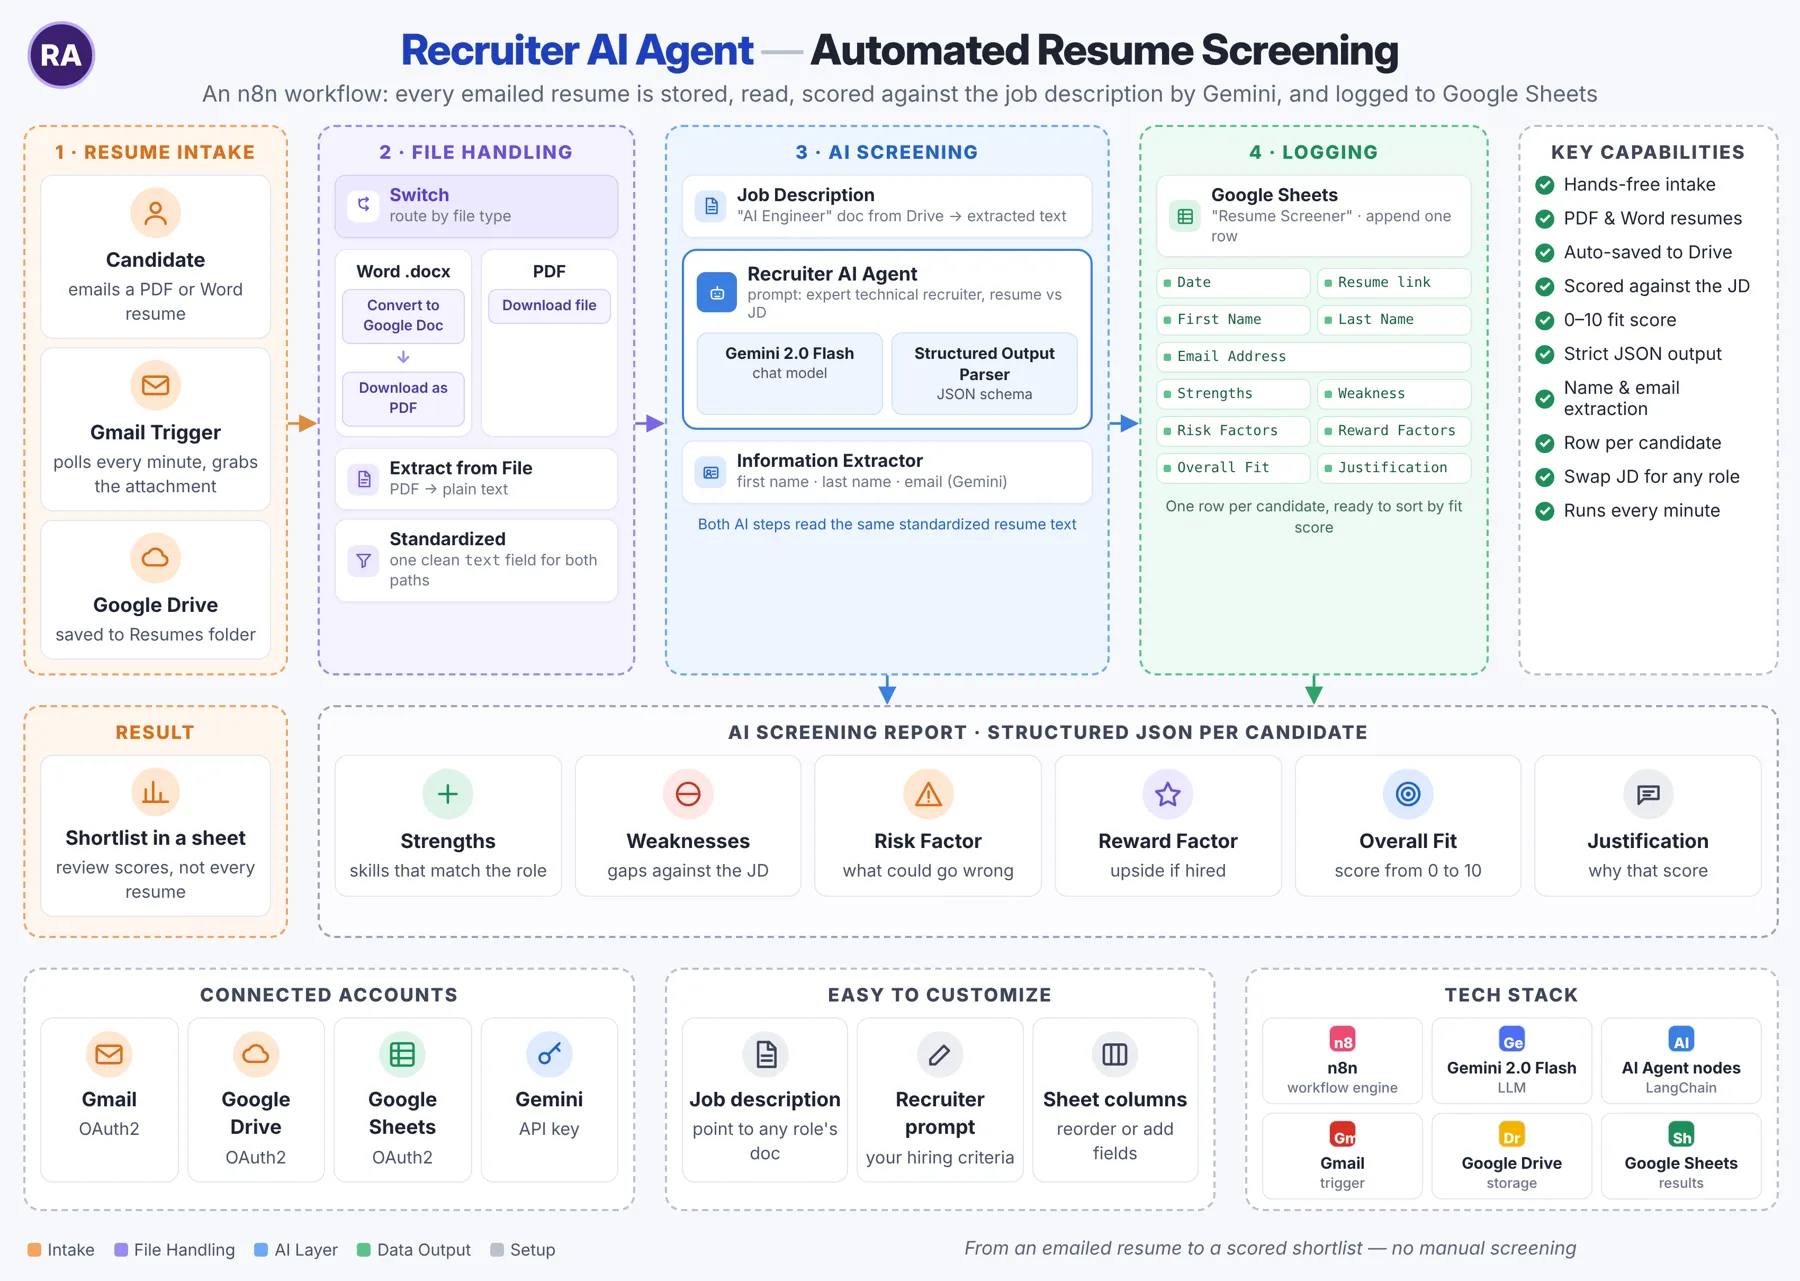Screen dimensions: 1800x1281
Task: Click the AI Agent nodes LangChain card
Action: (1681, 1061)
